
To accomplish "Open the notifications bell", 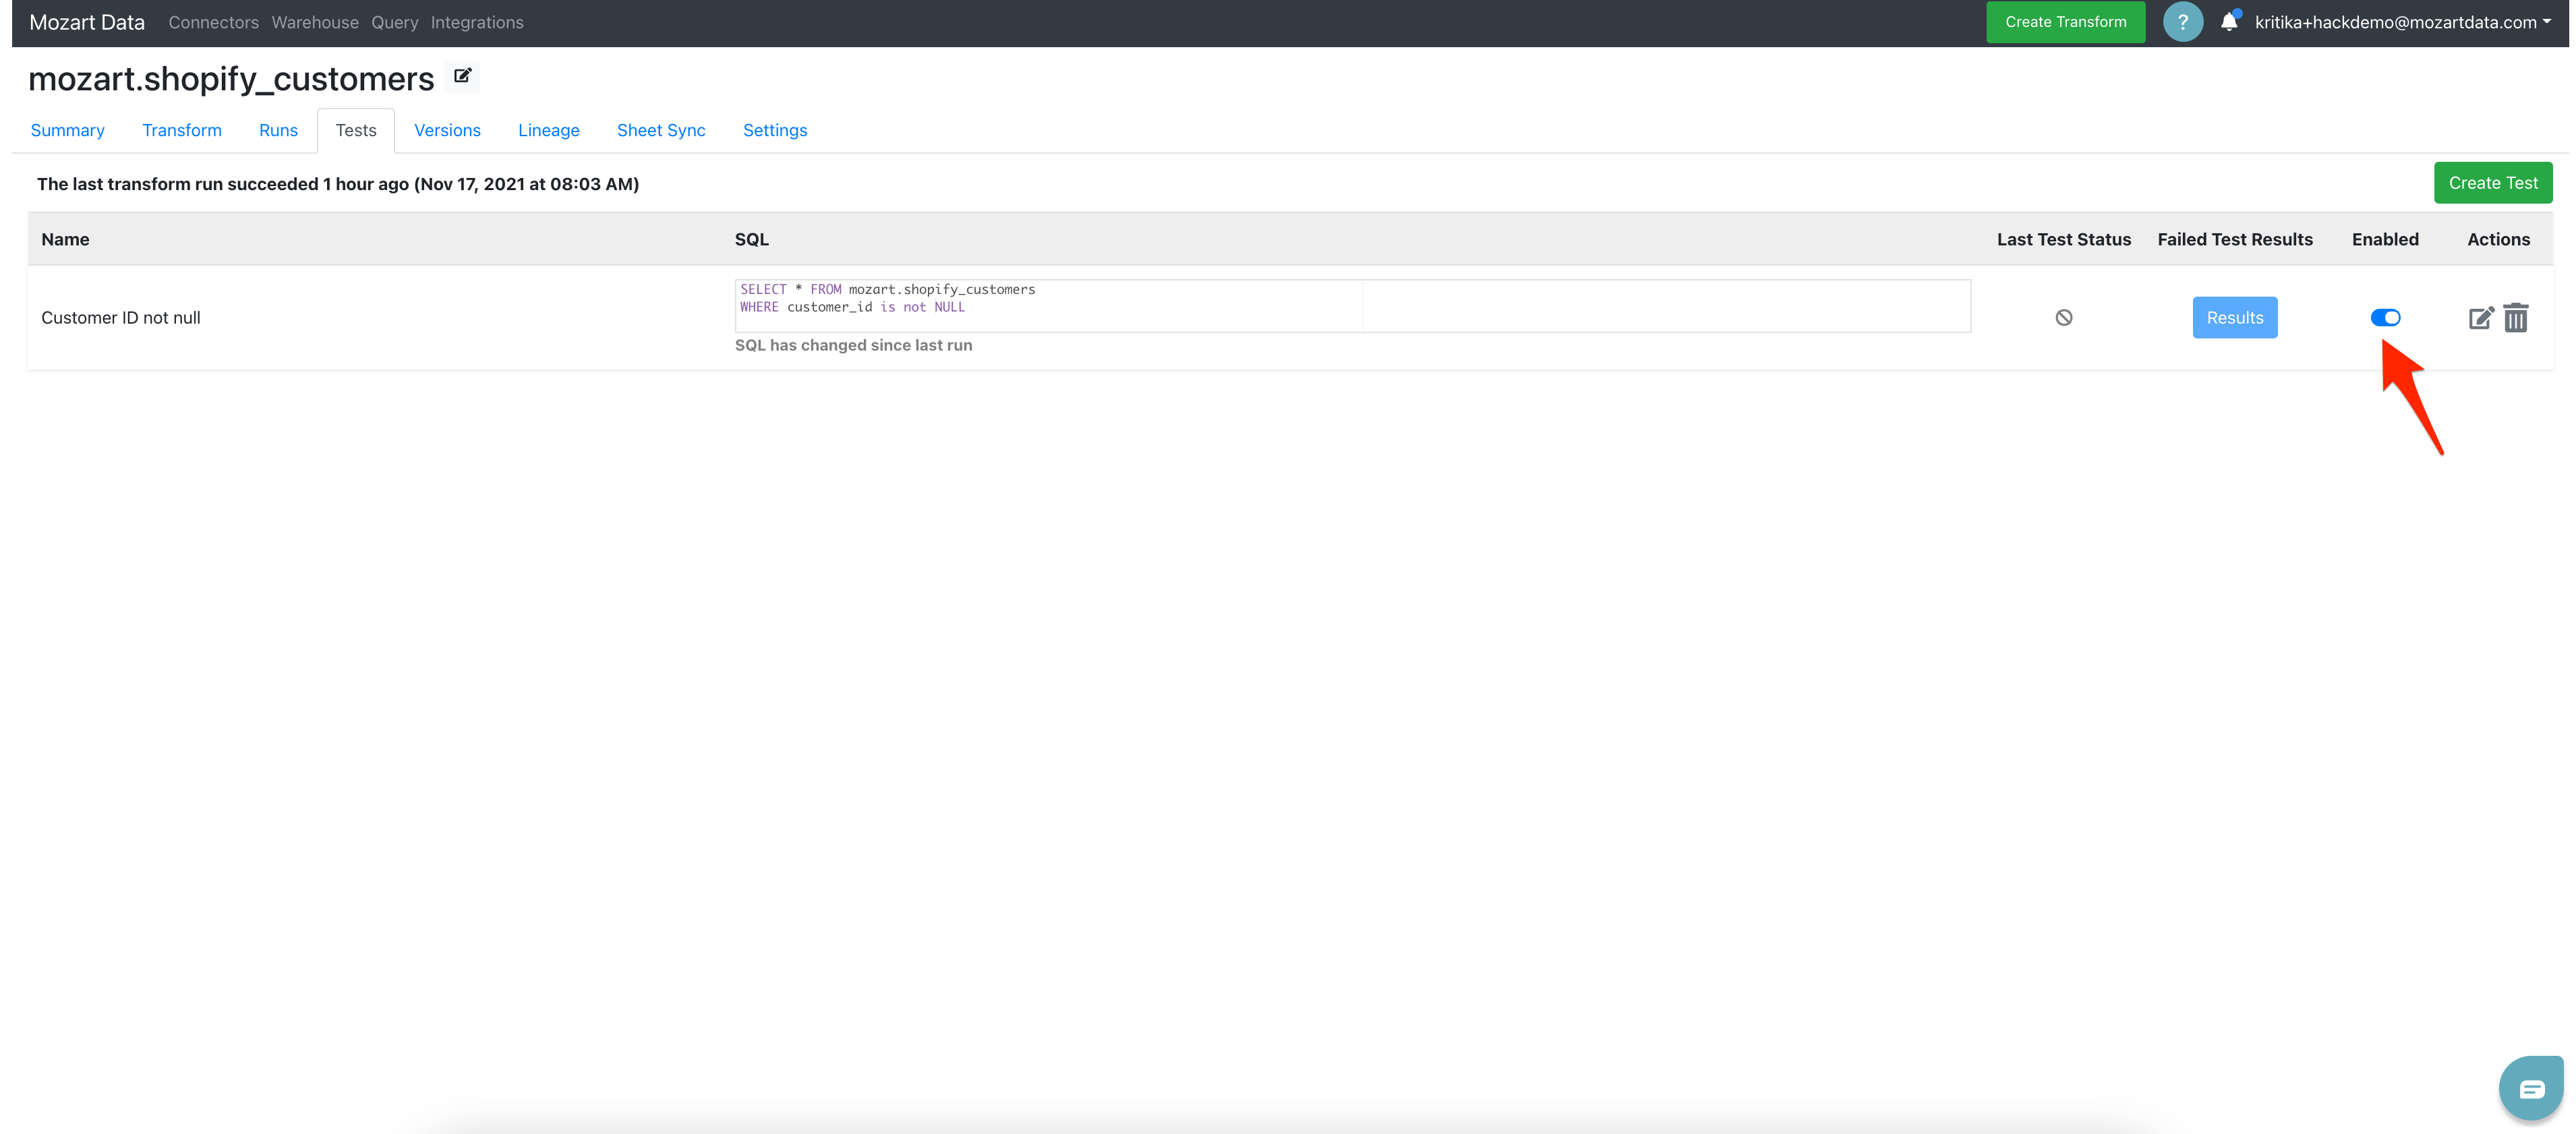I will pyautogui.click(x=2229, y=22).
